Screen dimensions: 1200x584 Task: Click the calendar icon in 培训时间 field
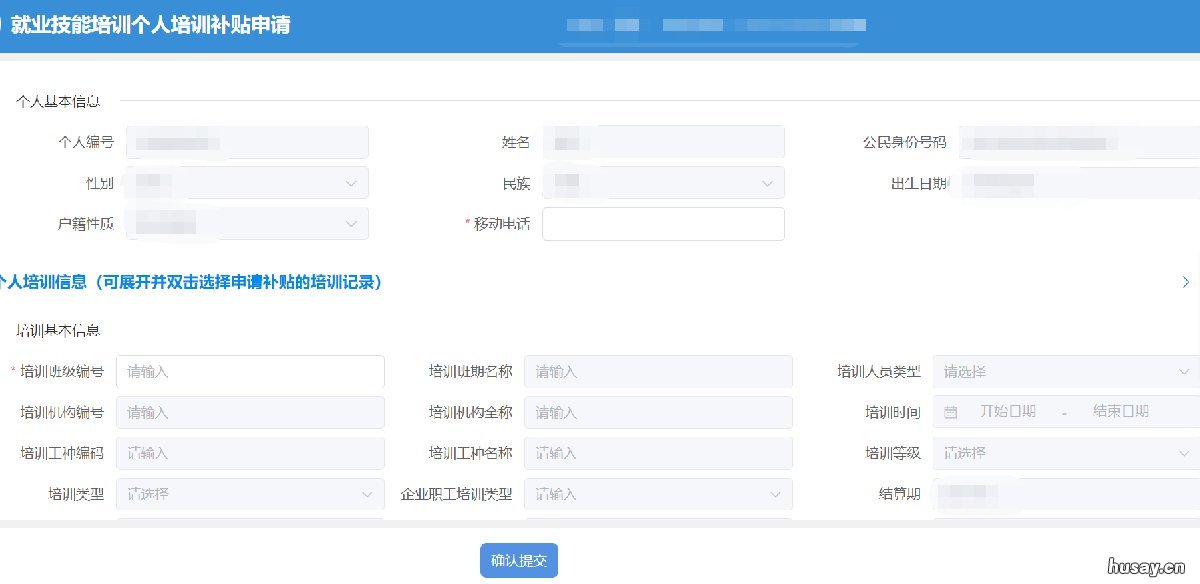tap(948, 412)
